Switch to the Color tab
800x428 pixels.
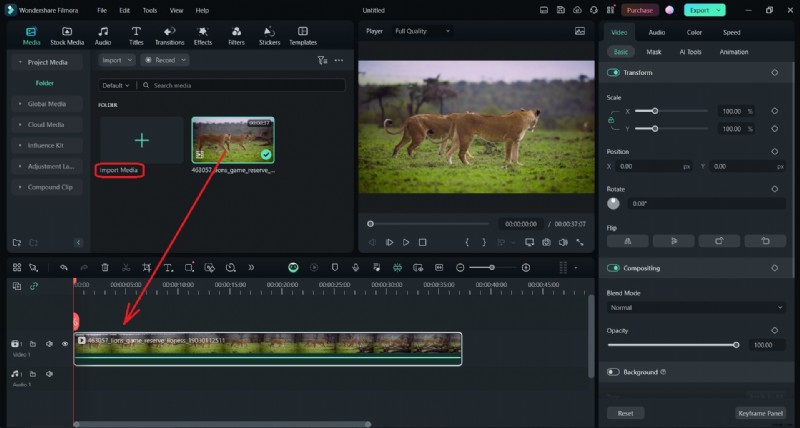(x=694, y=32)
